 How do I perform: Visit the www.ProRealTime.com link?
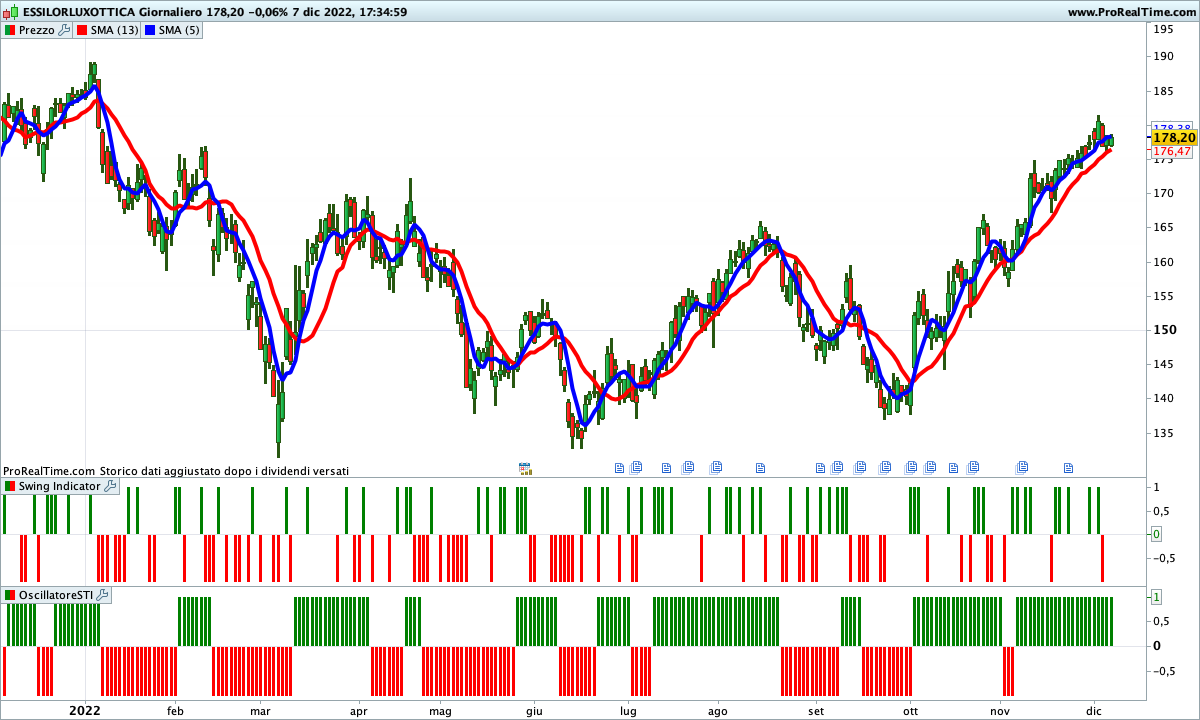[x=1132, y=12]
